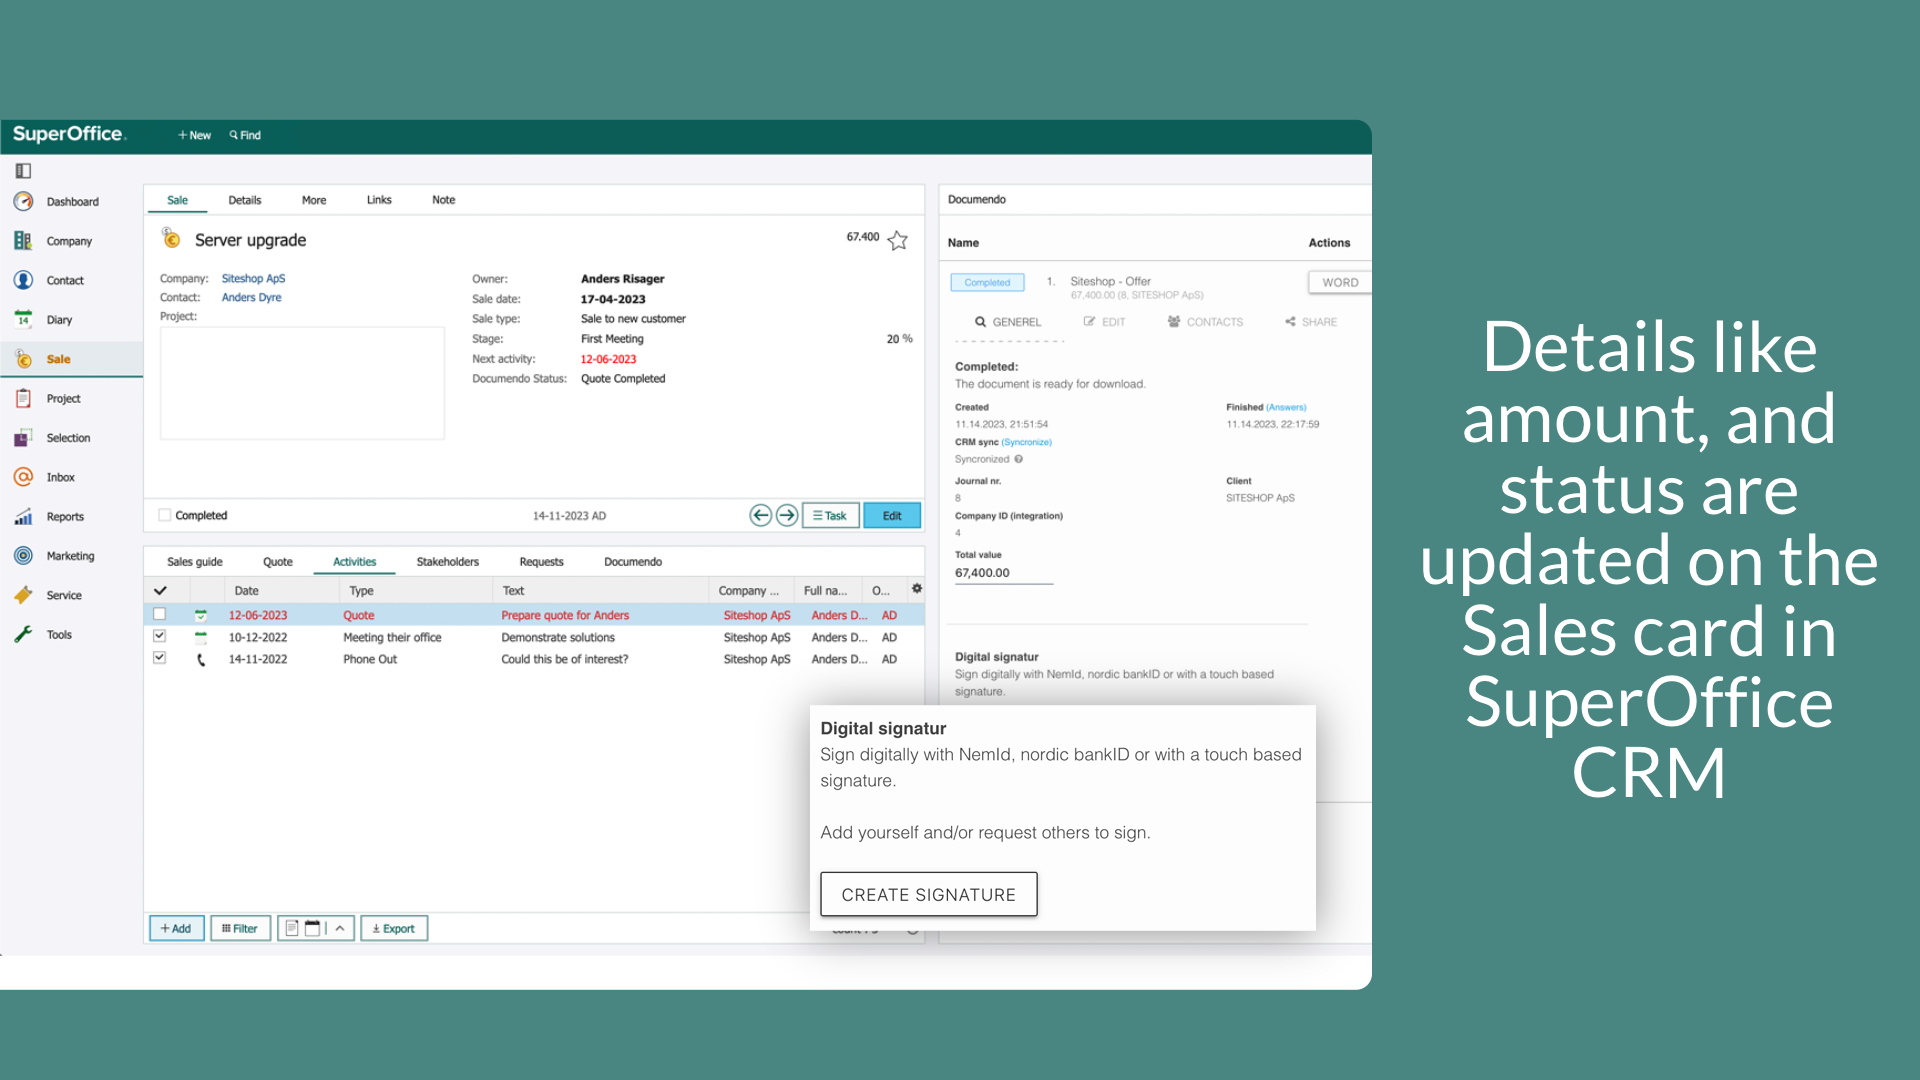
Task: Open the Contact navigator icon
Action: (x=23, y=280)
